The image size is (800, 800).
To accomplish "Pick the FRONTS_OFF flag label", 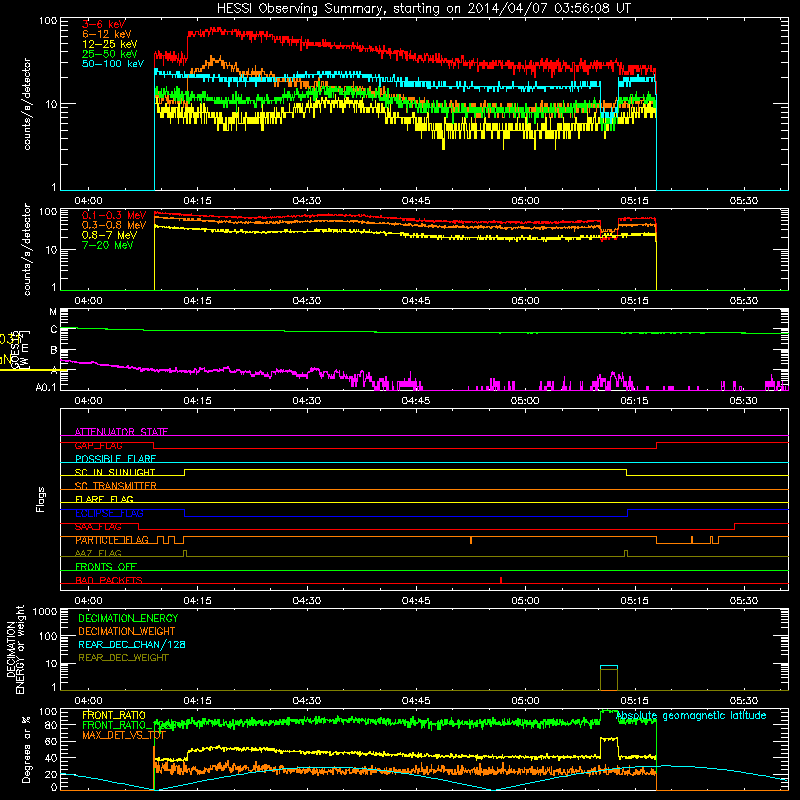I will (106, 567).
